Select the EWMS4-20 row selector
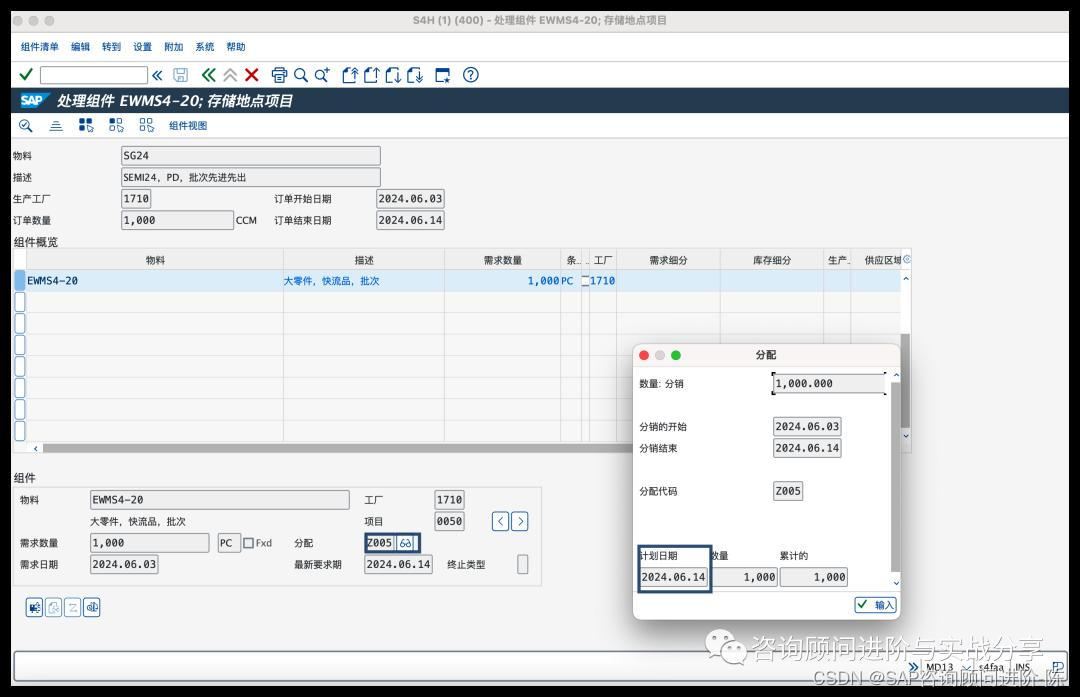Image resolution: width=1080 pixels, height=697 pixels. [x=20, y=280]
